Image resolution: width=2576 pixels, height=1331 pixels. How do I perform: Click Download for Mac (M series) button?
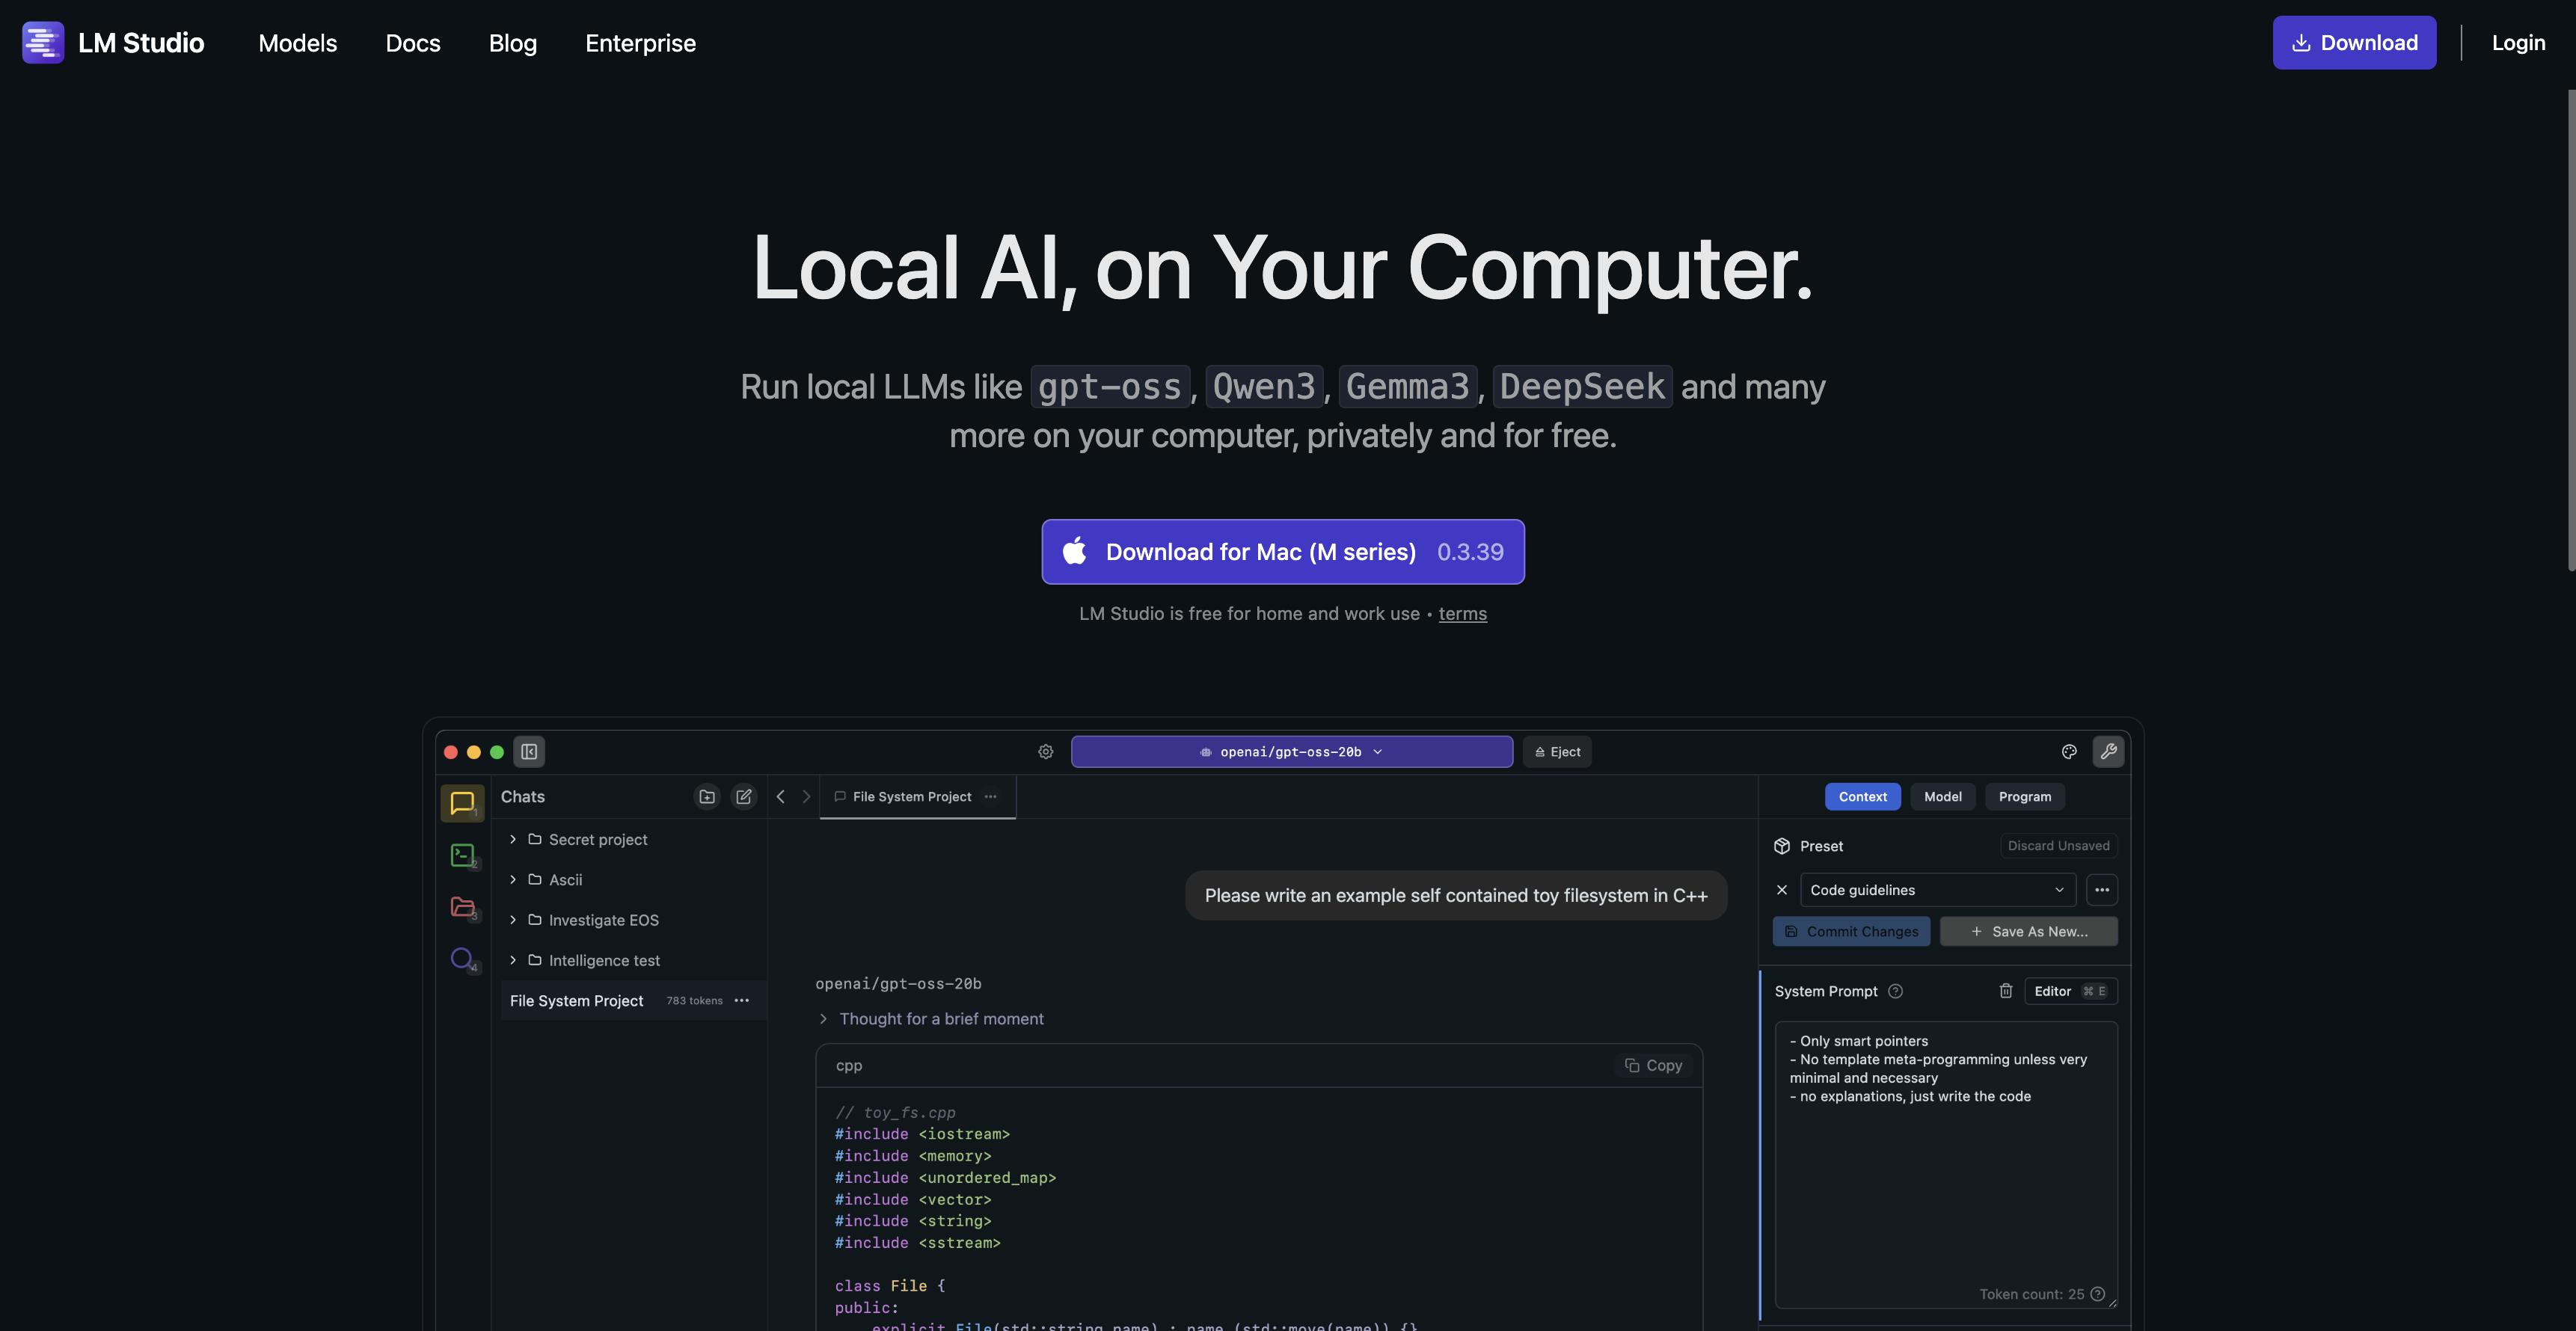coord(1282,552)
